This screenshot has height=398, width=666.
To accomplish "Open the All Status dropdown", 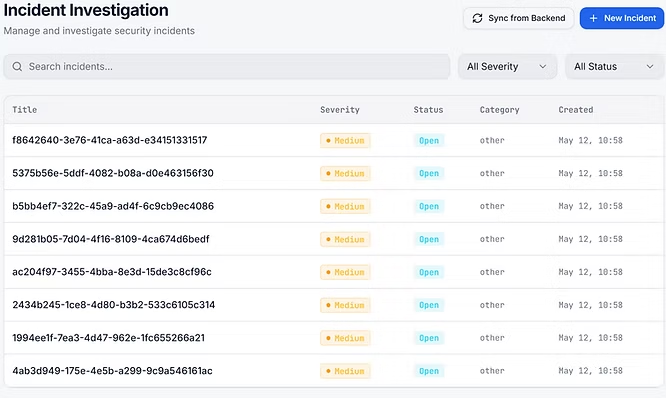I will click(614, 67).
